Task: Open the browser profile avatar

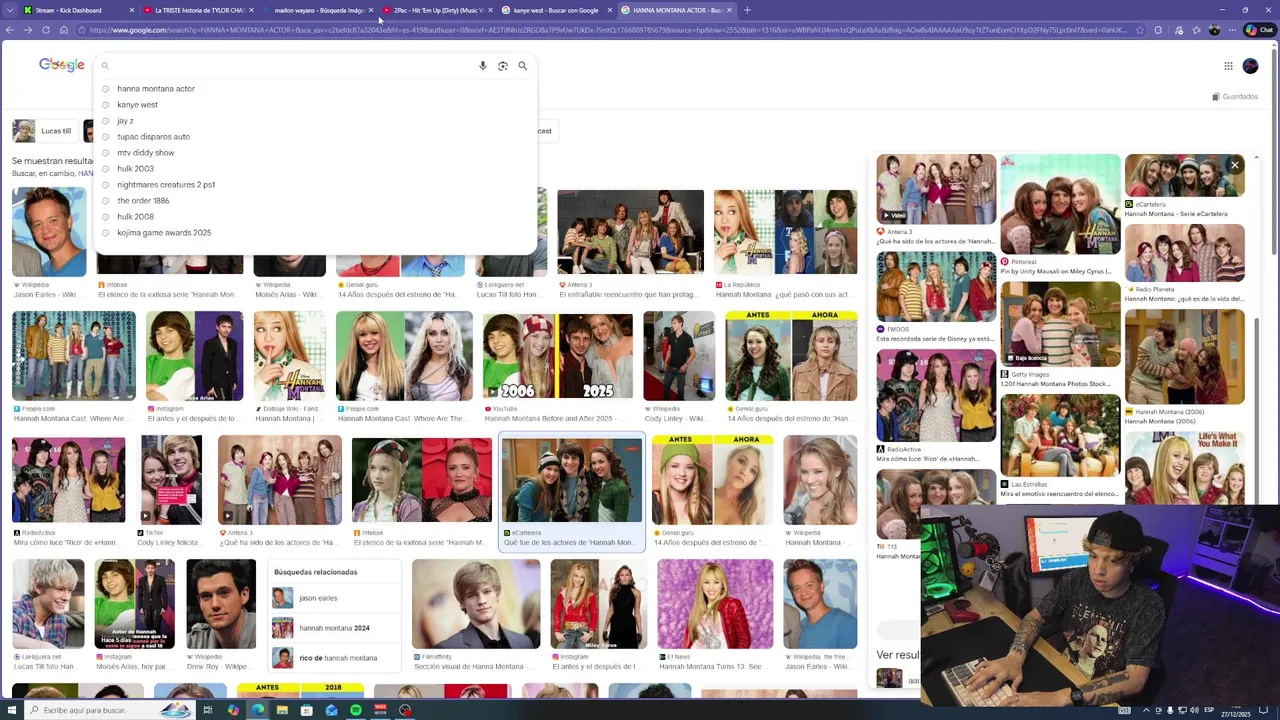Action: (1214, 30)
